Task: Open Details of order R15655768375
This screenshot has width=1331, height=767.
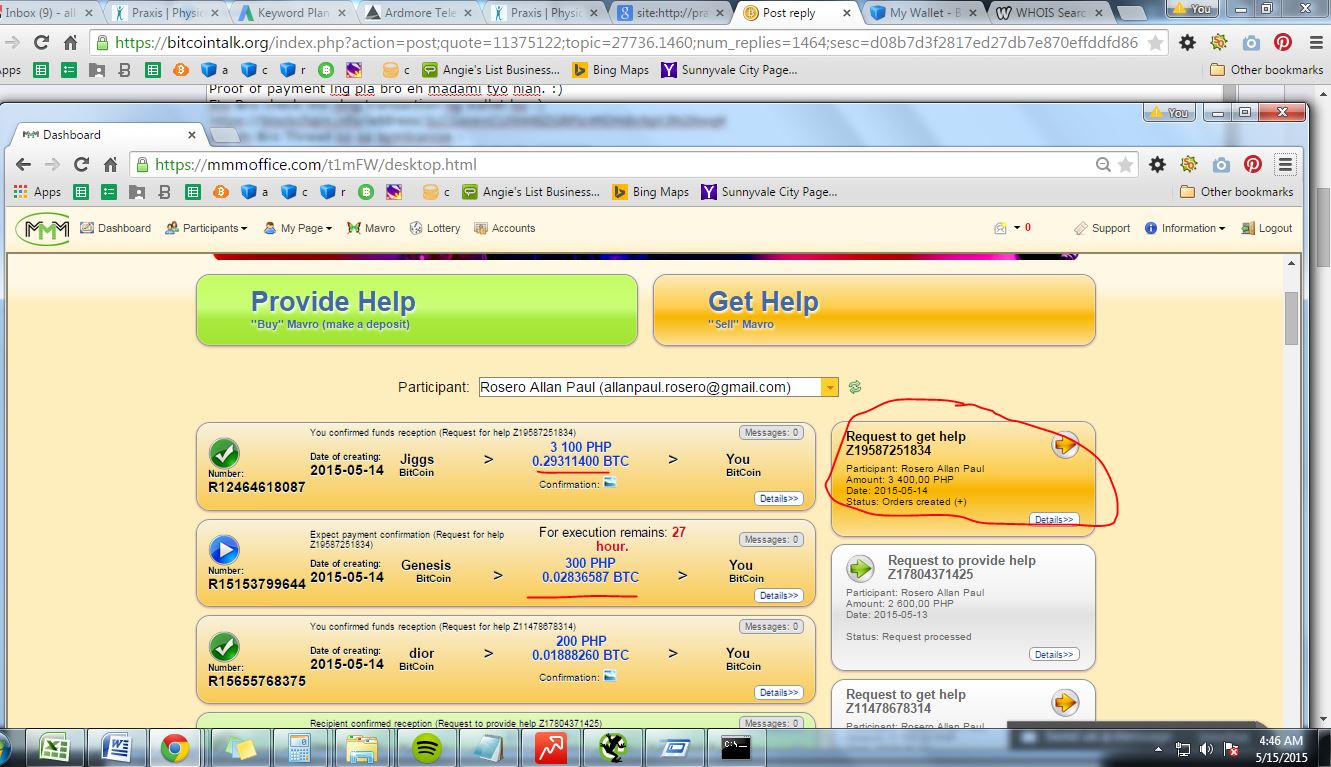Action: tap(778, 692)
